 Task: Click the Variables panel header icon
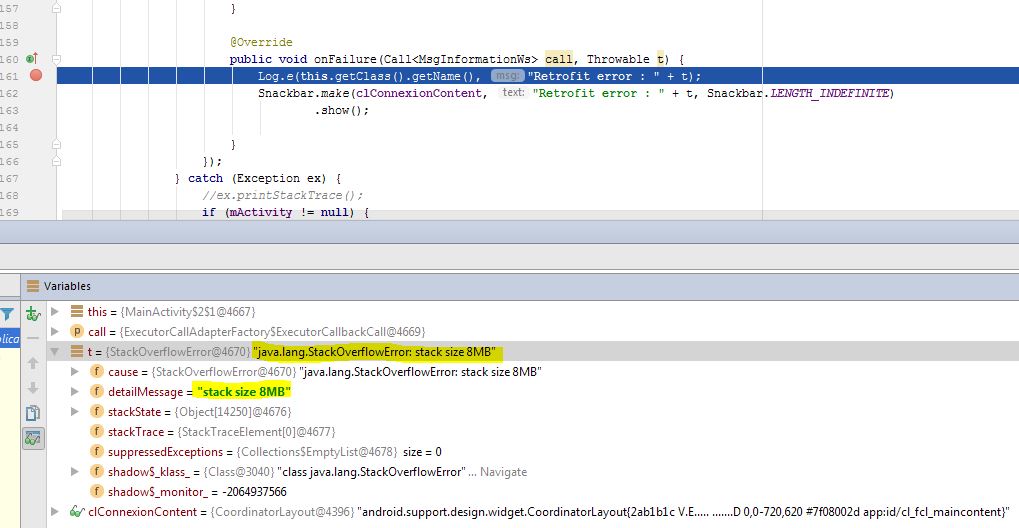pos(33,286)
